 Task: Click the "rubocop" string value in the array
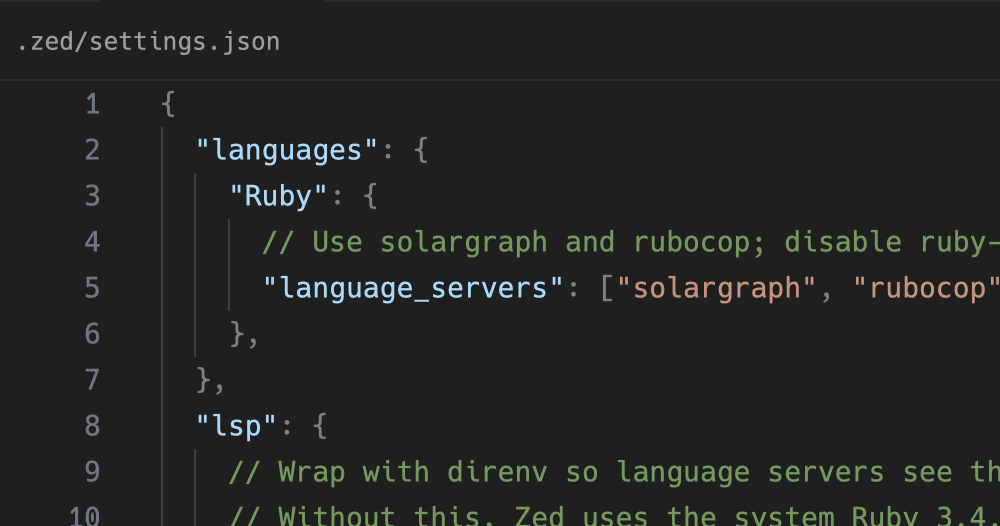(x=927, y=288)
